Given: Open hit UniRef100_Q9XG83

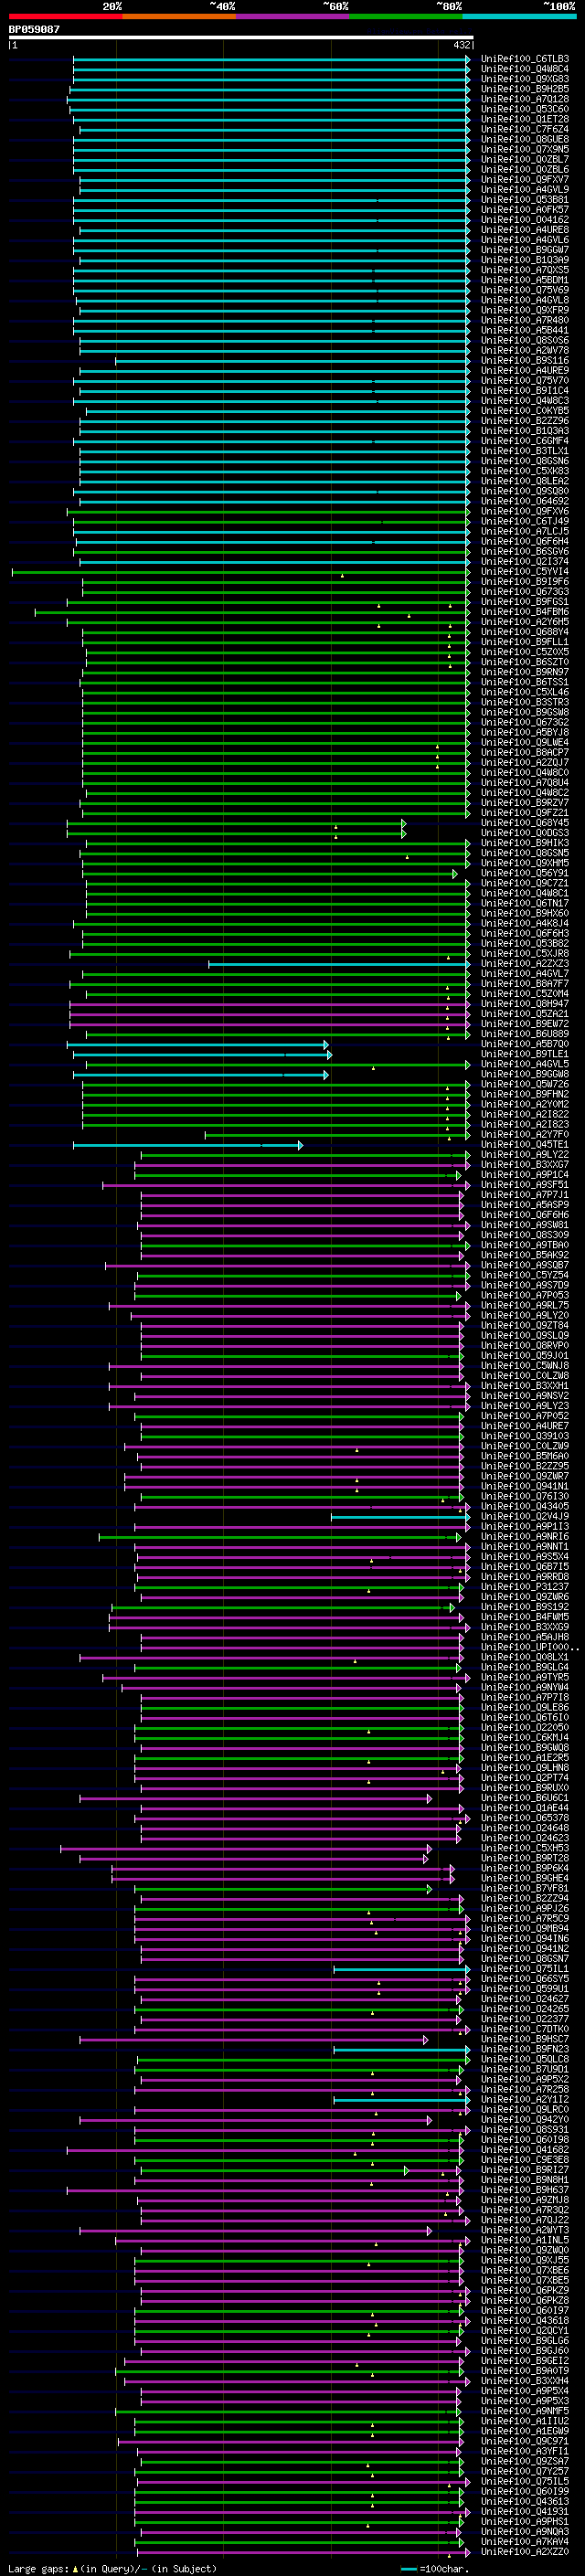Looking at the screenshot, I should click(525, 79).
